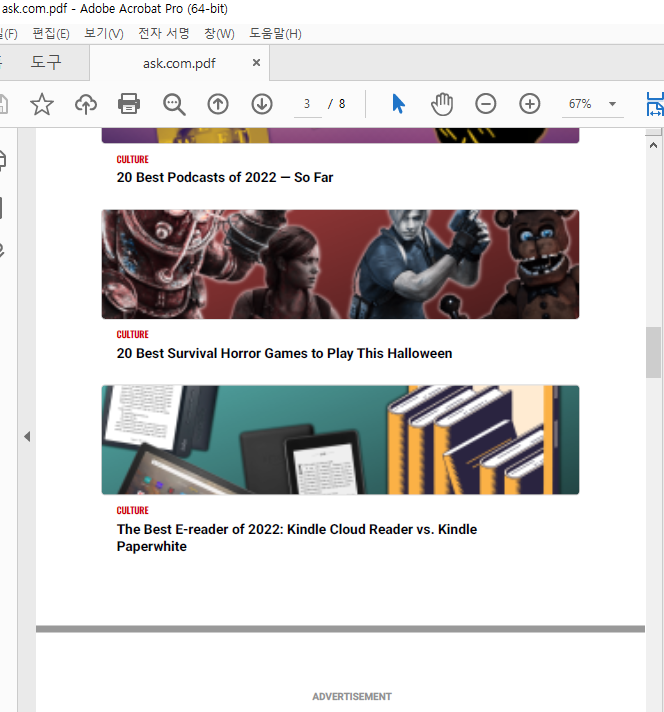
Task: Zoom out with the minus button
Action: click(x=486, y=104)
